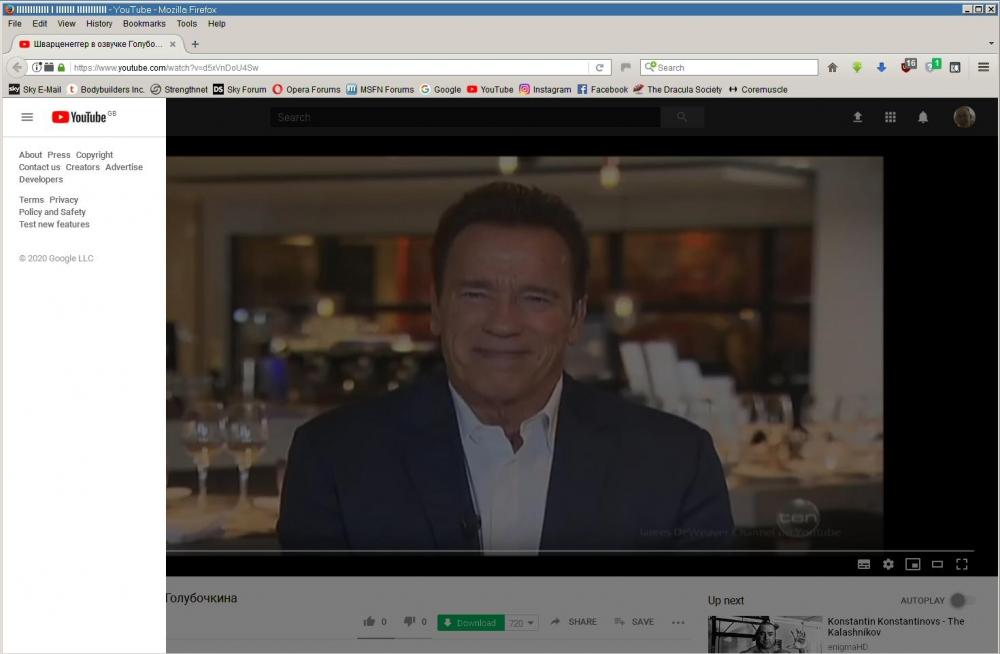Click the YouTube notifications bell
This screenshot has width=1000, height=654.
(x=923, y=117)
